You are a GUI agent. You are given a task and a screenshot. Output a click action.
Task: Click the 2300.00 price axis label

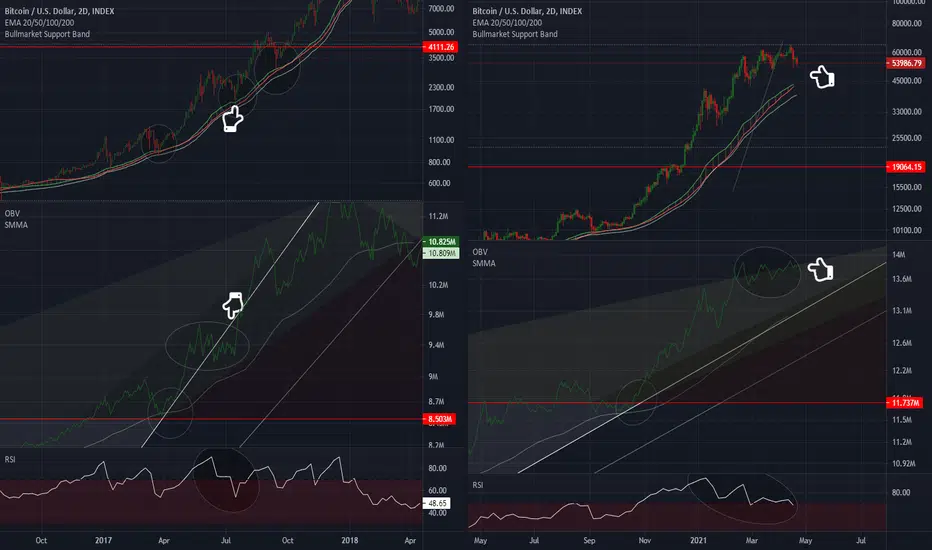441,87
